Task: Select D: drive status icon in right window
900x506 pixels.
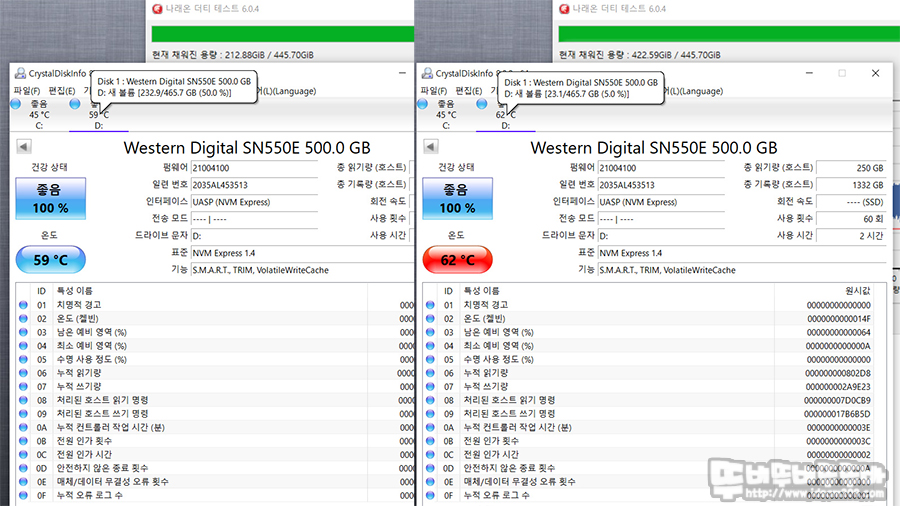Action: 482,104
